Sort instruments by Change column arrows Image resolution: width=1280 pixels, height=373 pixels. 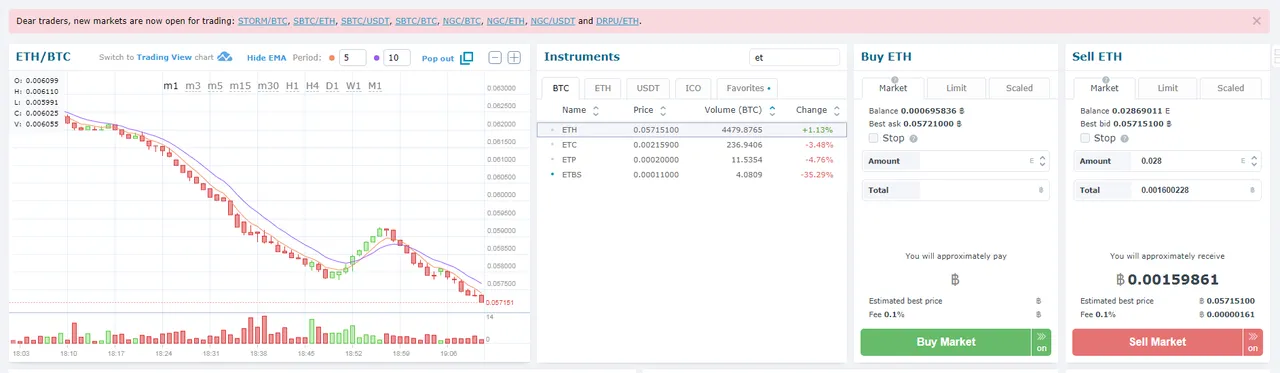837,111
